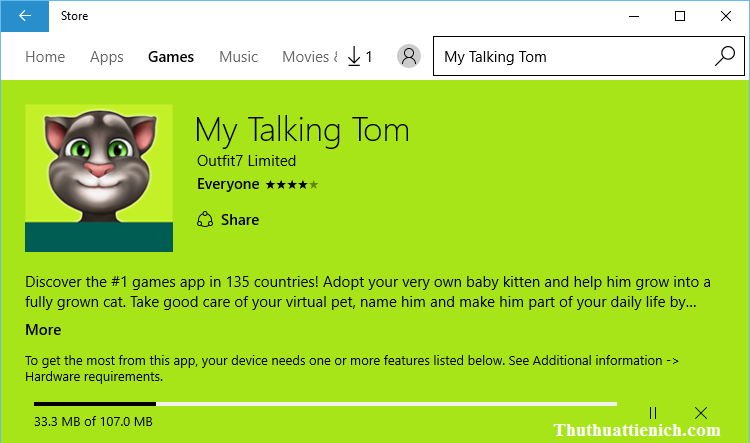Open the Movies tab
750x443 pixels.
[309, 57]
